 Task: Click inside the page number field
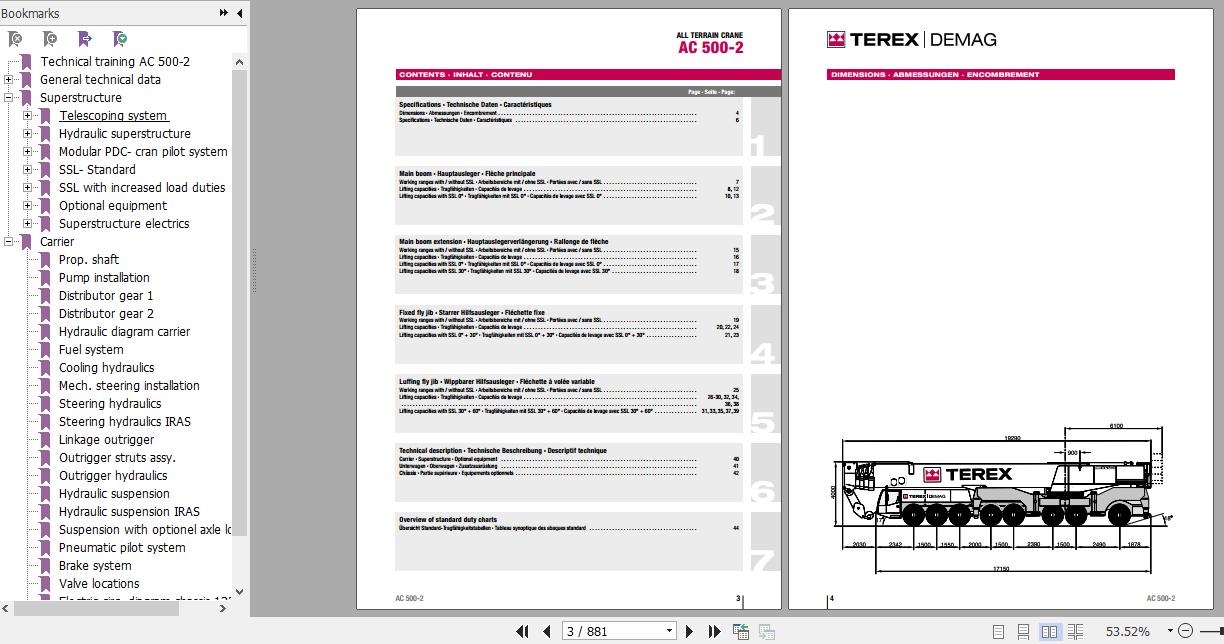pyautogui.click(x=600, y=630)
